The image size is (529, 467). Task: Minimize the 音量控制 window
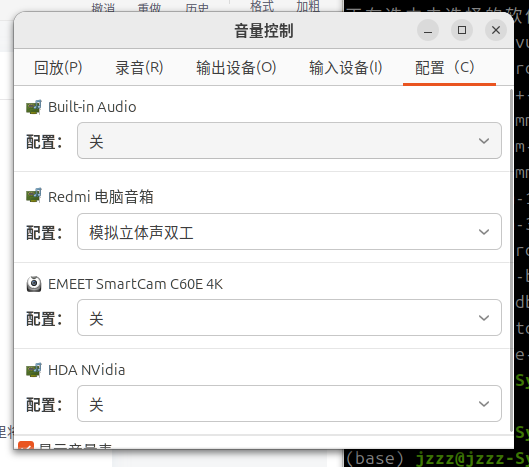tap(428, 30)
